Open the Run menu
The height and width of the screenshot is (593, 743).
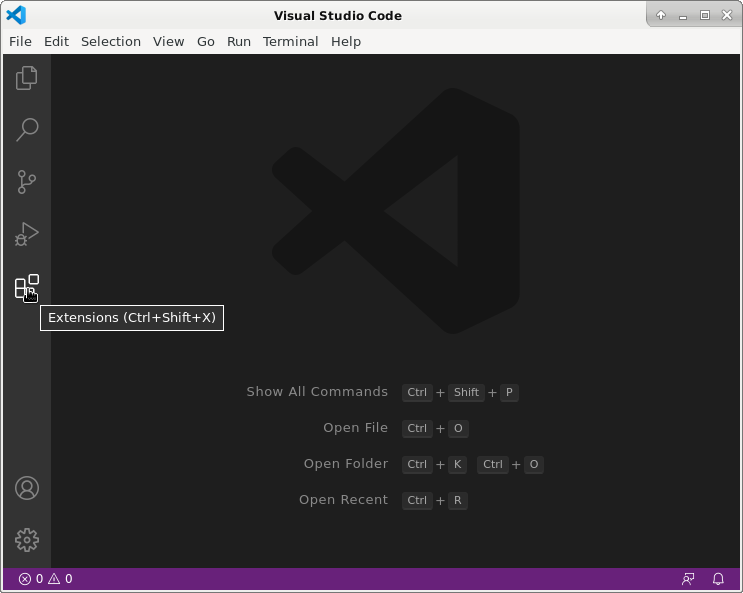[x=239, y=42]
